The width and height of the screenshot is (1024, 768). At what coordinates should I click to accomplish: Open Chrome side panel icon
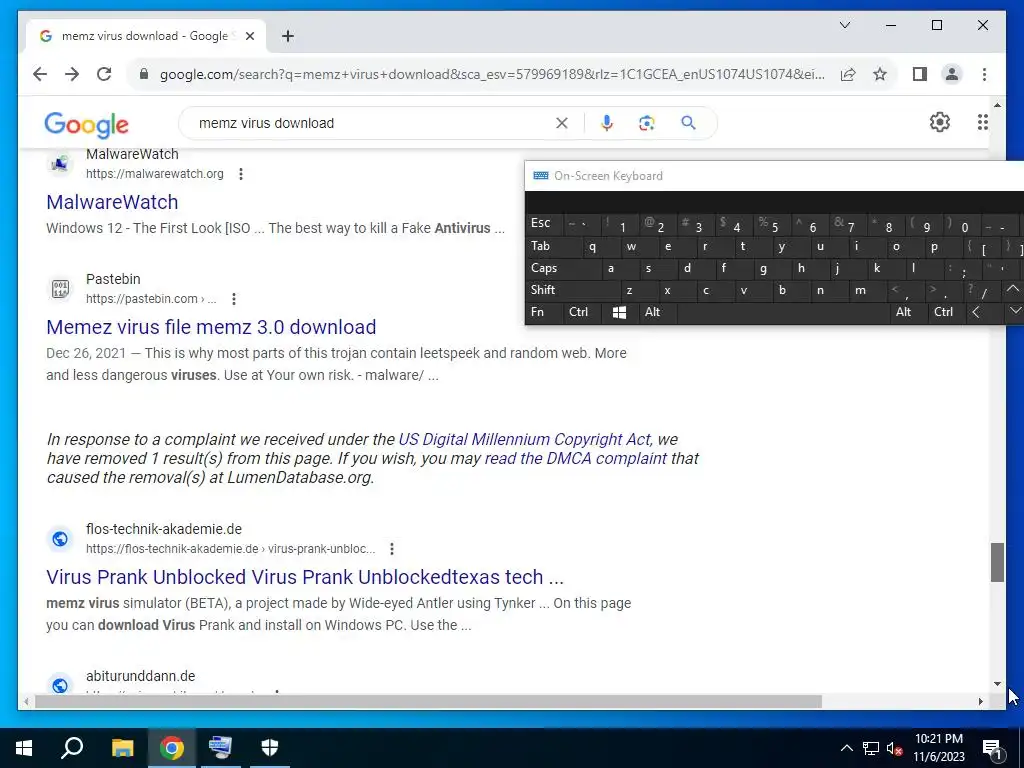click(x=920, y=74)
